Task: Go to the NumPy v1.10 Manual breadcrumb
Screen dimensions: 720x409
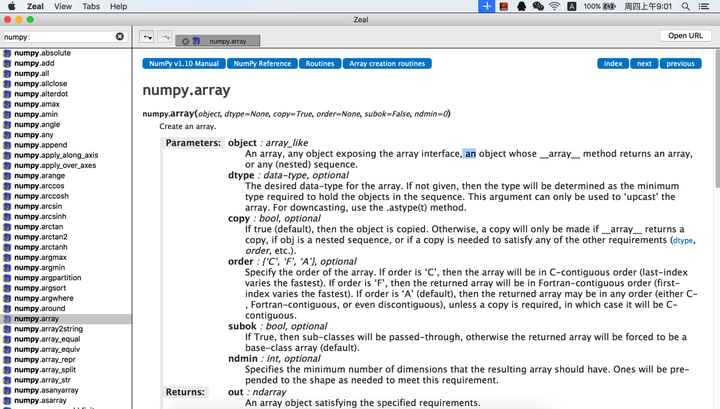Action: pyautogui.click(x=184, y=63)
